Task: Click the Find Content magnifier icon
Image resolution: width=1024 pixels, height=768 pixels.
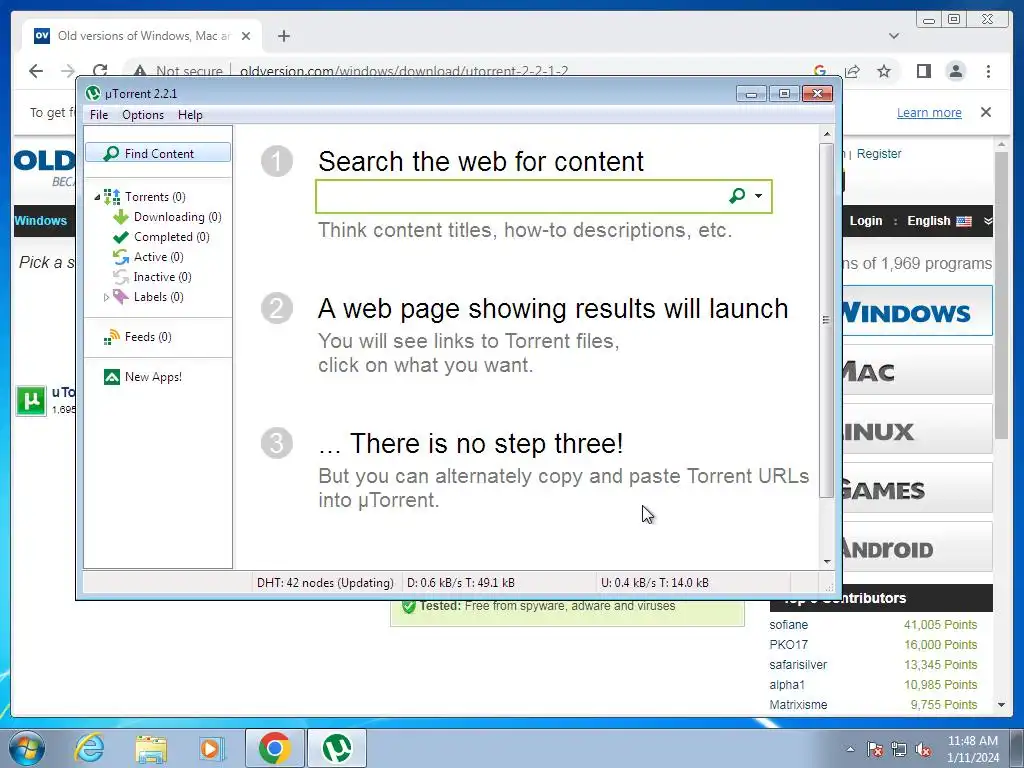Action: 112,153
